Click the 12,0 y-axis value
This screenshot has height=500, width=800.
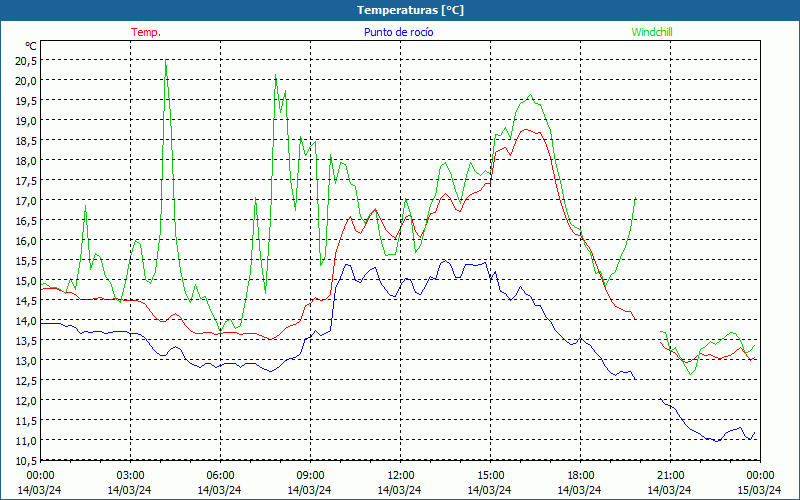27,401
